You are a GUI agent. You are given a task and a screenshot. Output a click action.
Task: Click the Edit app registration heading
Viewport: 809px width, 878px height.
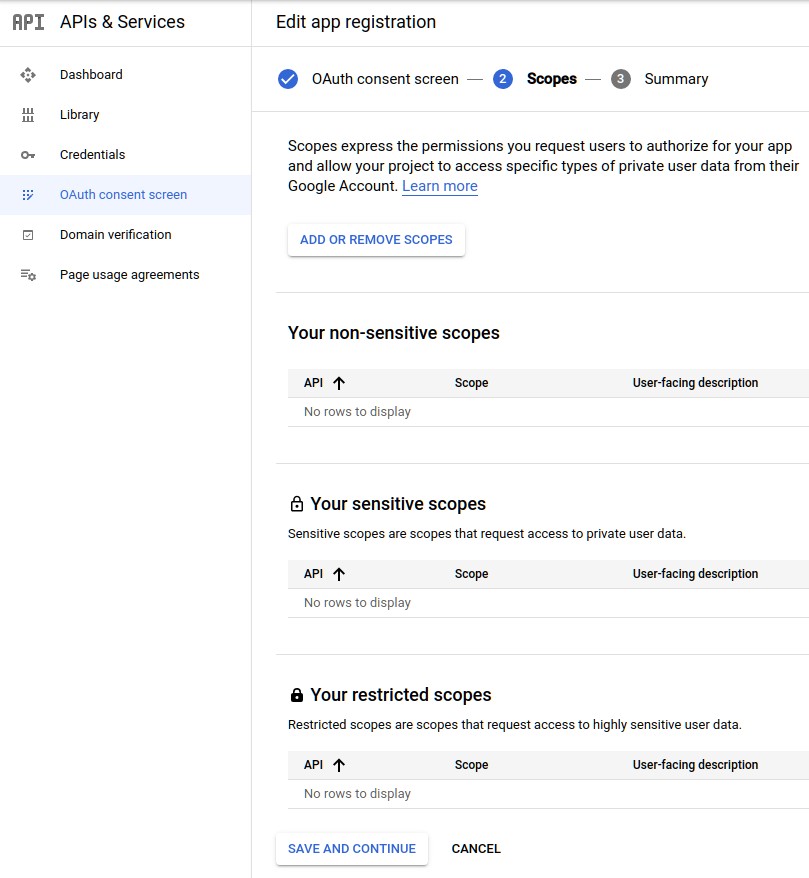coord(356,22)
